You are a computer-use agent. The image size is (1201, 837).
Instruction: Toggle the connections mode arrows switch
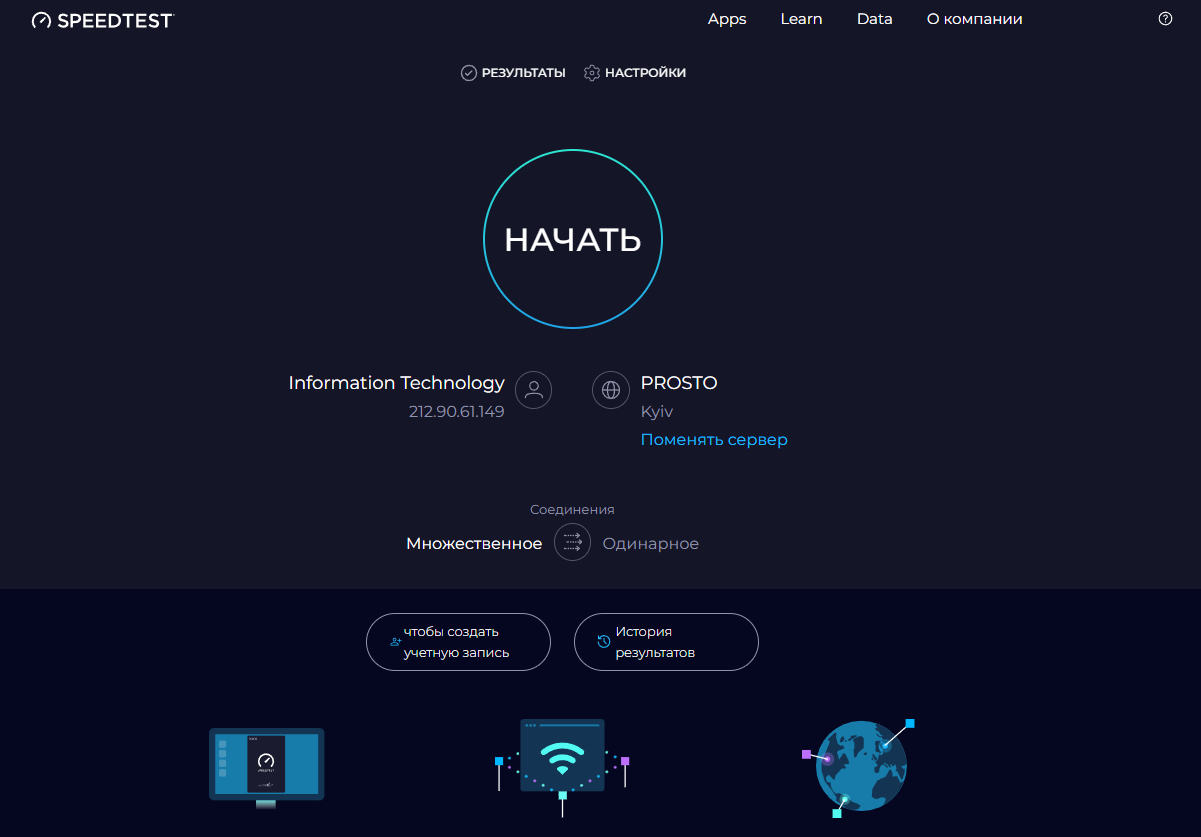[572, 543]
